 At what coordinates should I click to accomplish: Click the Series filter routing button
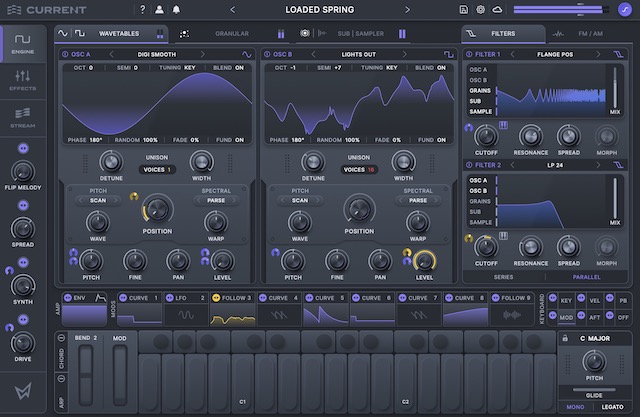pyautogui.click(x=503, y=276)
